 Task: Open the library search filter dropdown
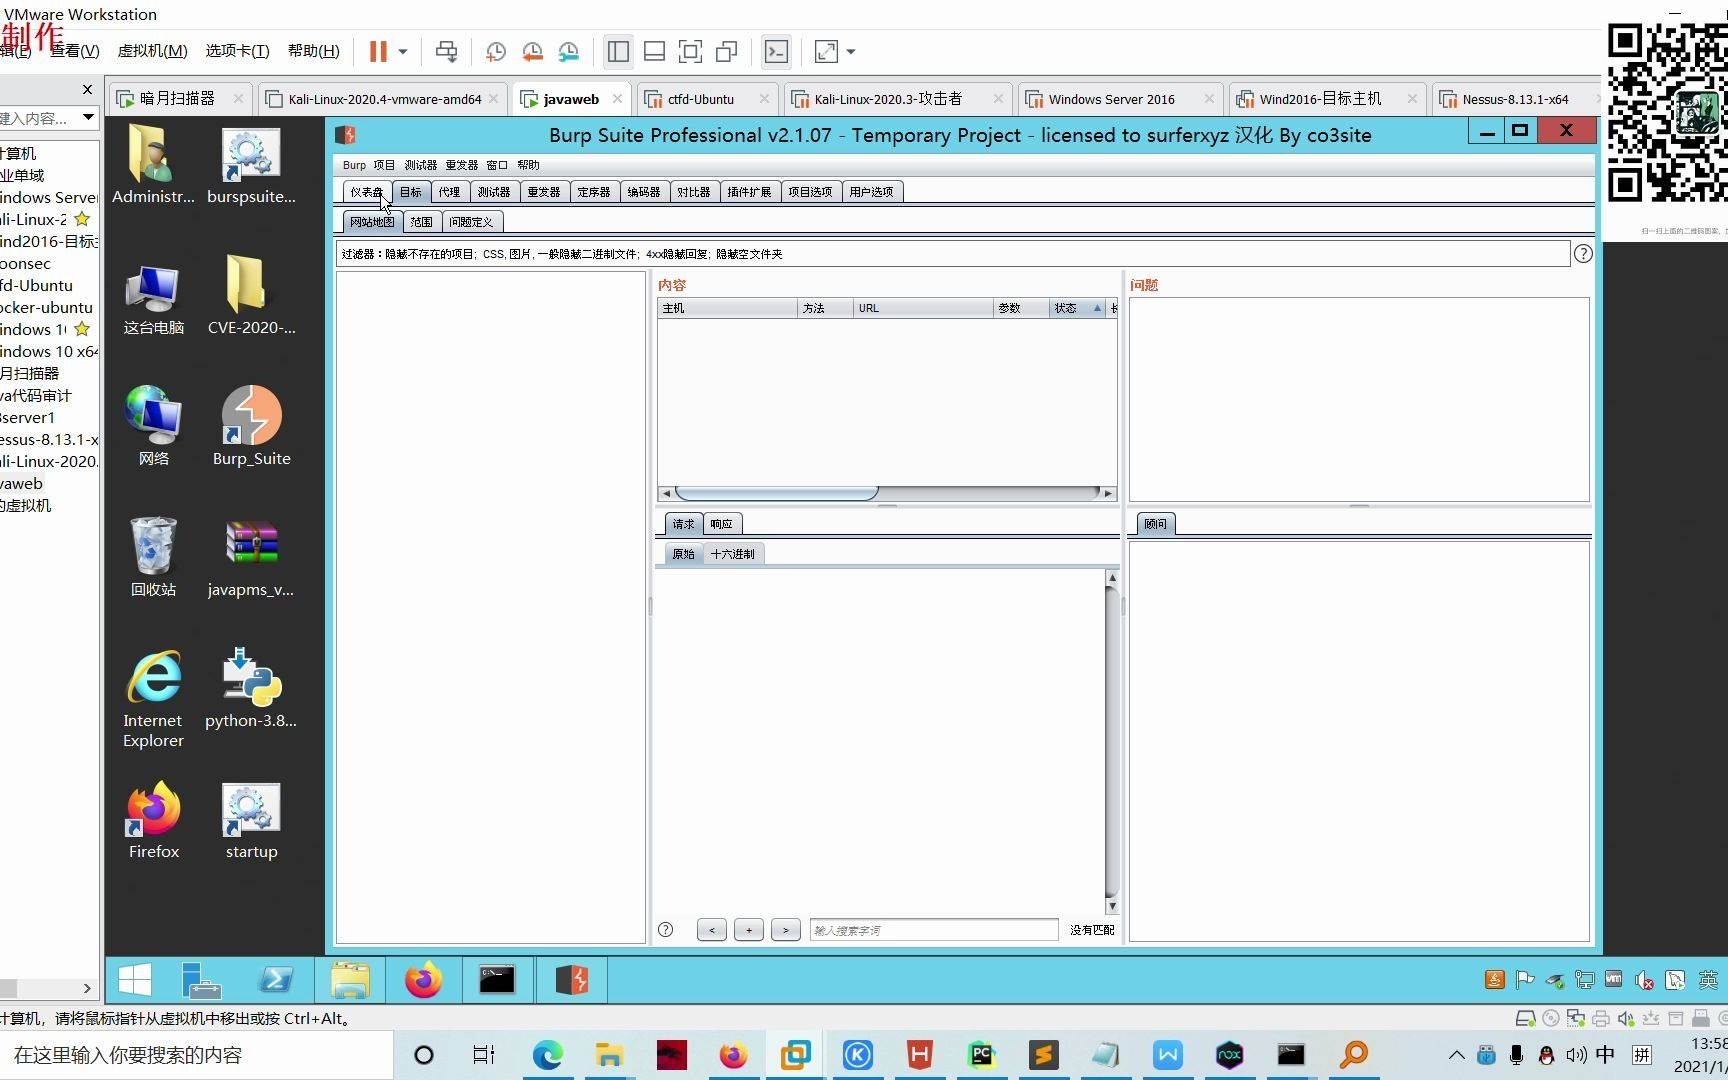coord(89,118)
